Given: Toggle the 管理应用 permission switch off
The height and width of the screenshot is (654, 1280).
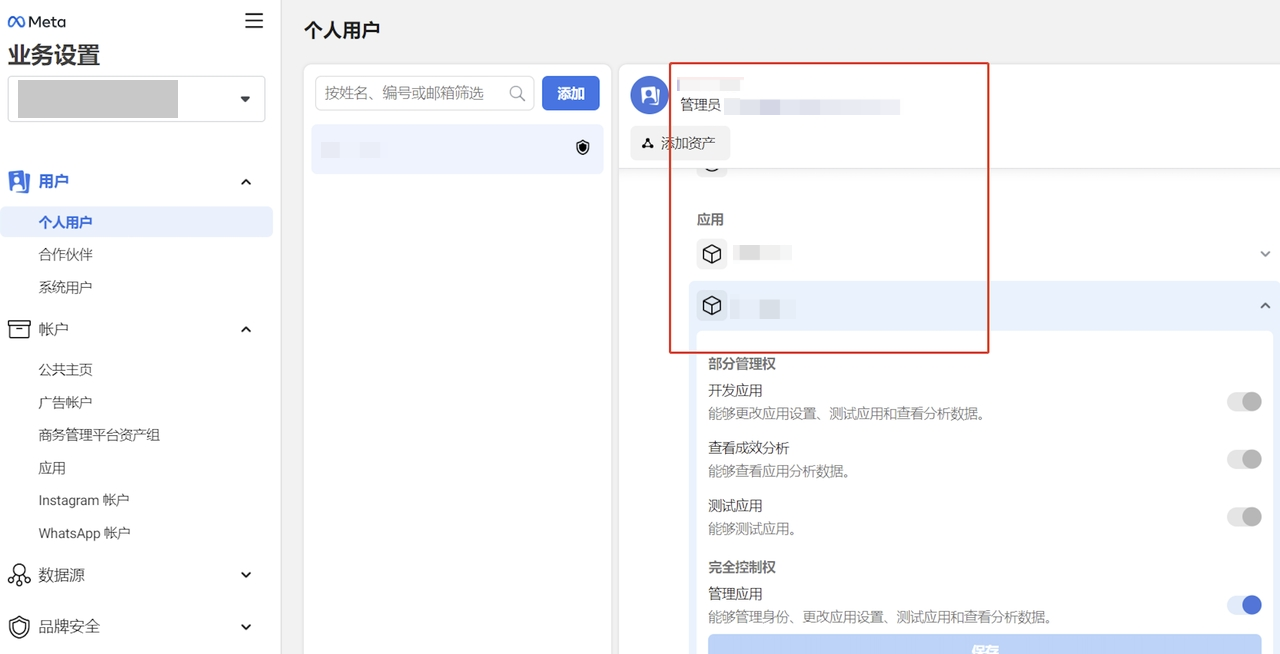Looking at the screenshot, I should 1245,605.
